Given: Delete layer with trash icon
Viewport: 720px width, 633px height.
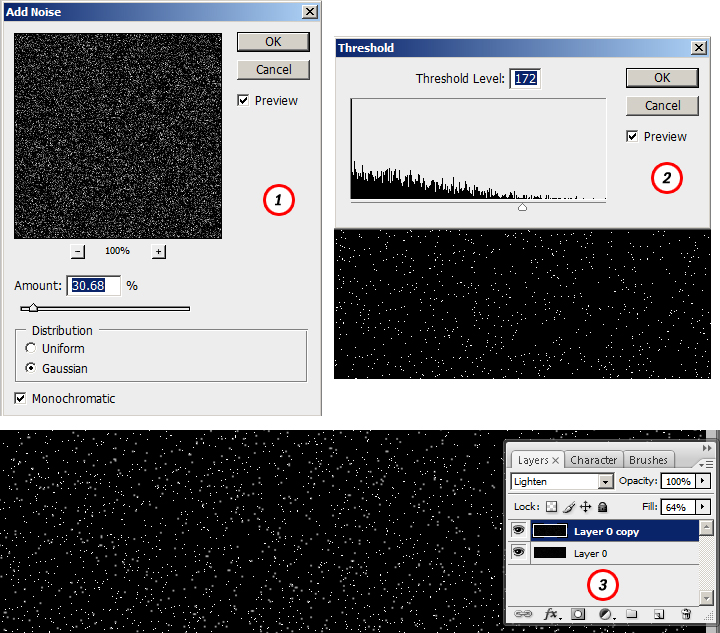Looking at the screenshot, I should [686, 614].
